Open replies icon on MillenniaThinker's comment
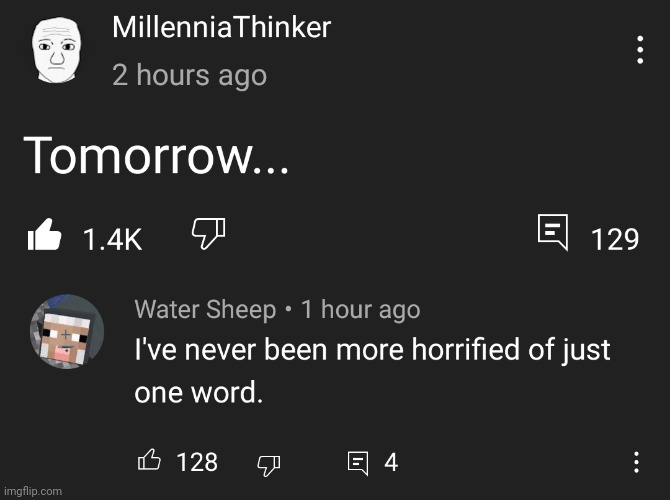 (x=553, y=232)
